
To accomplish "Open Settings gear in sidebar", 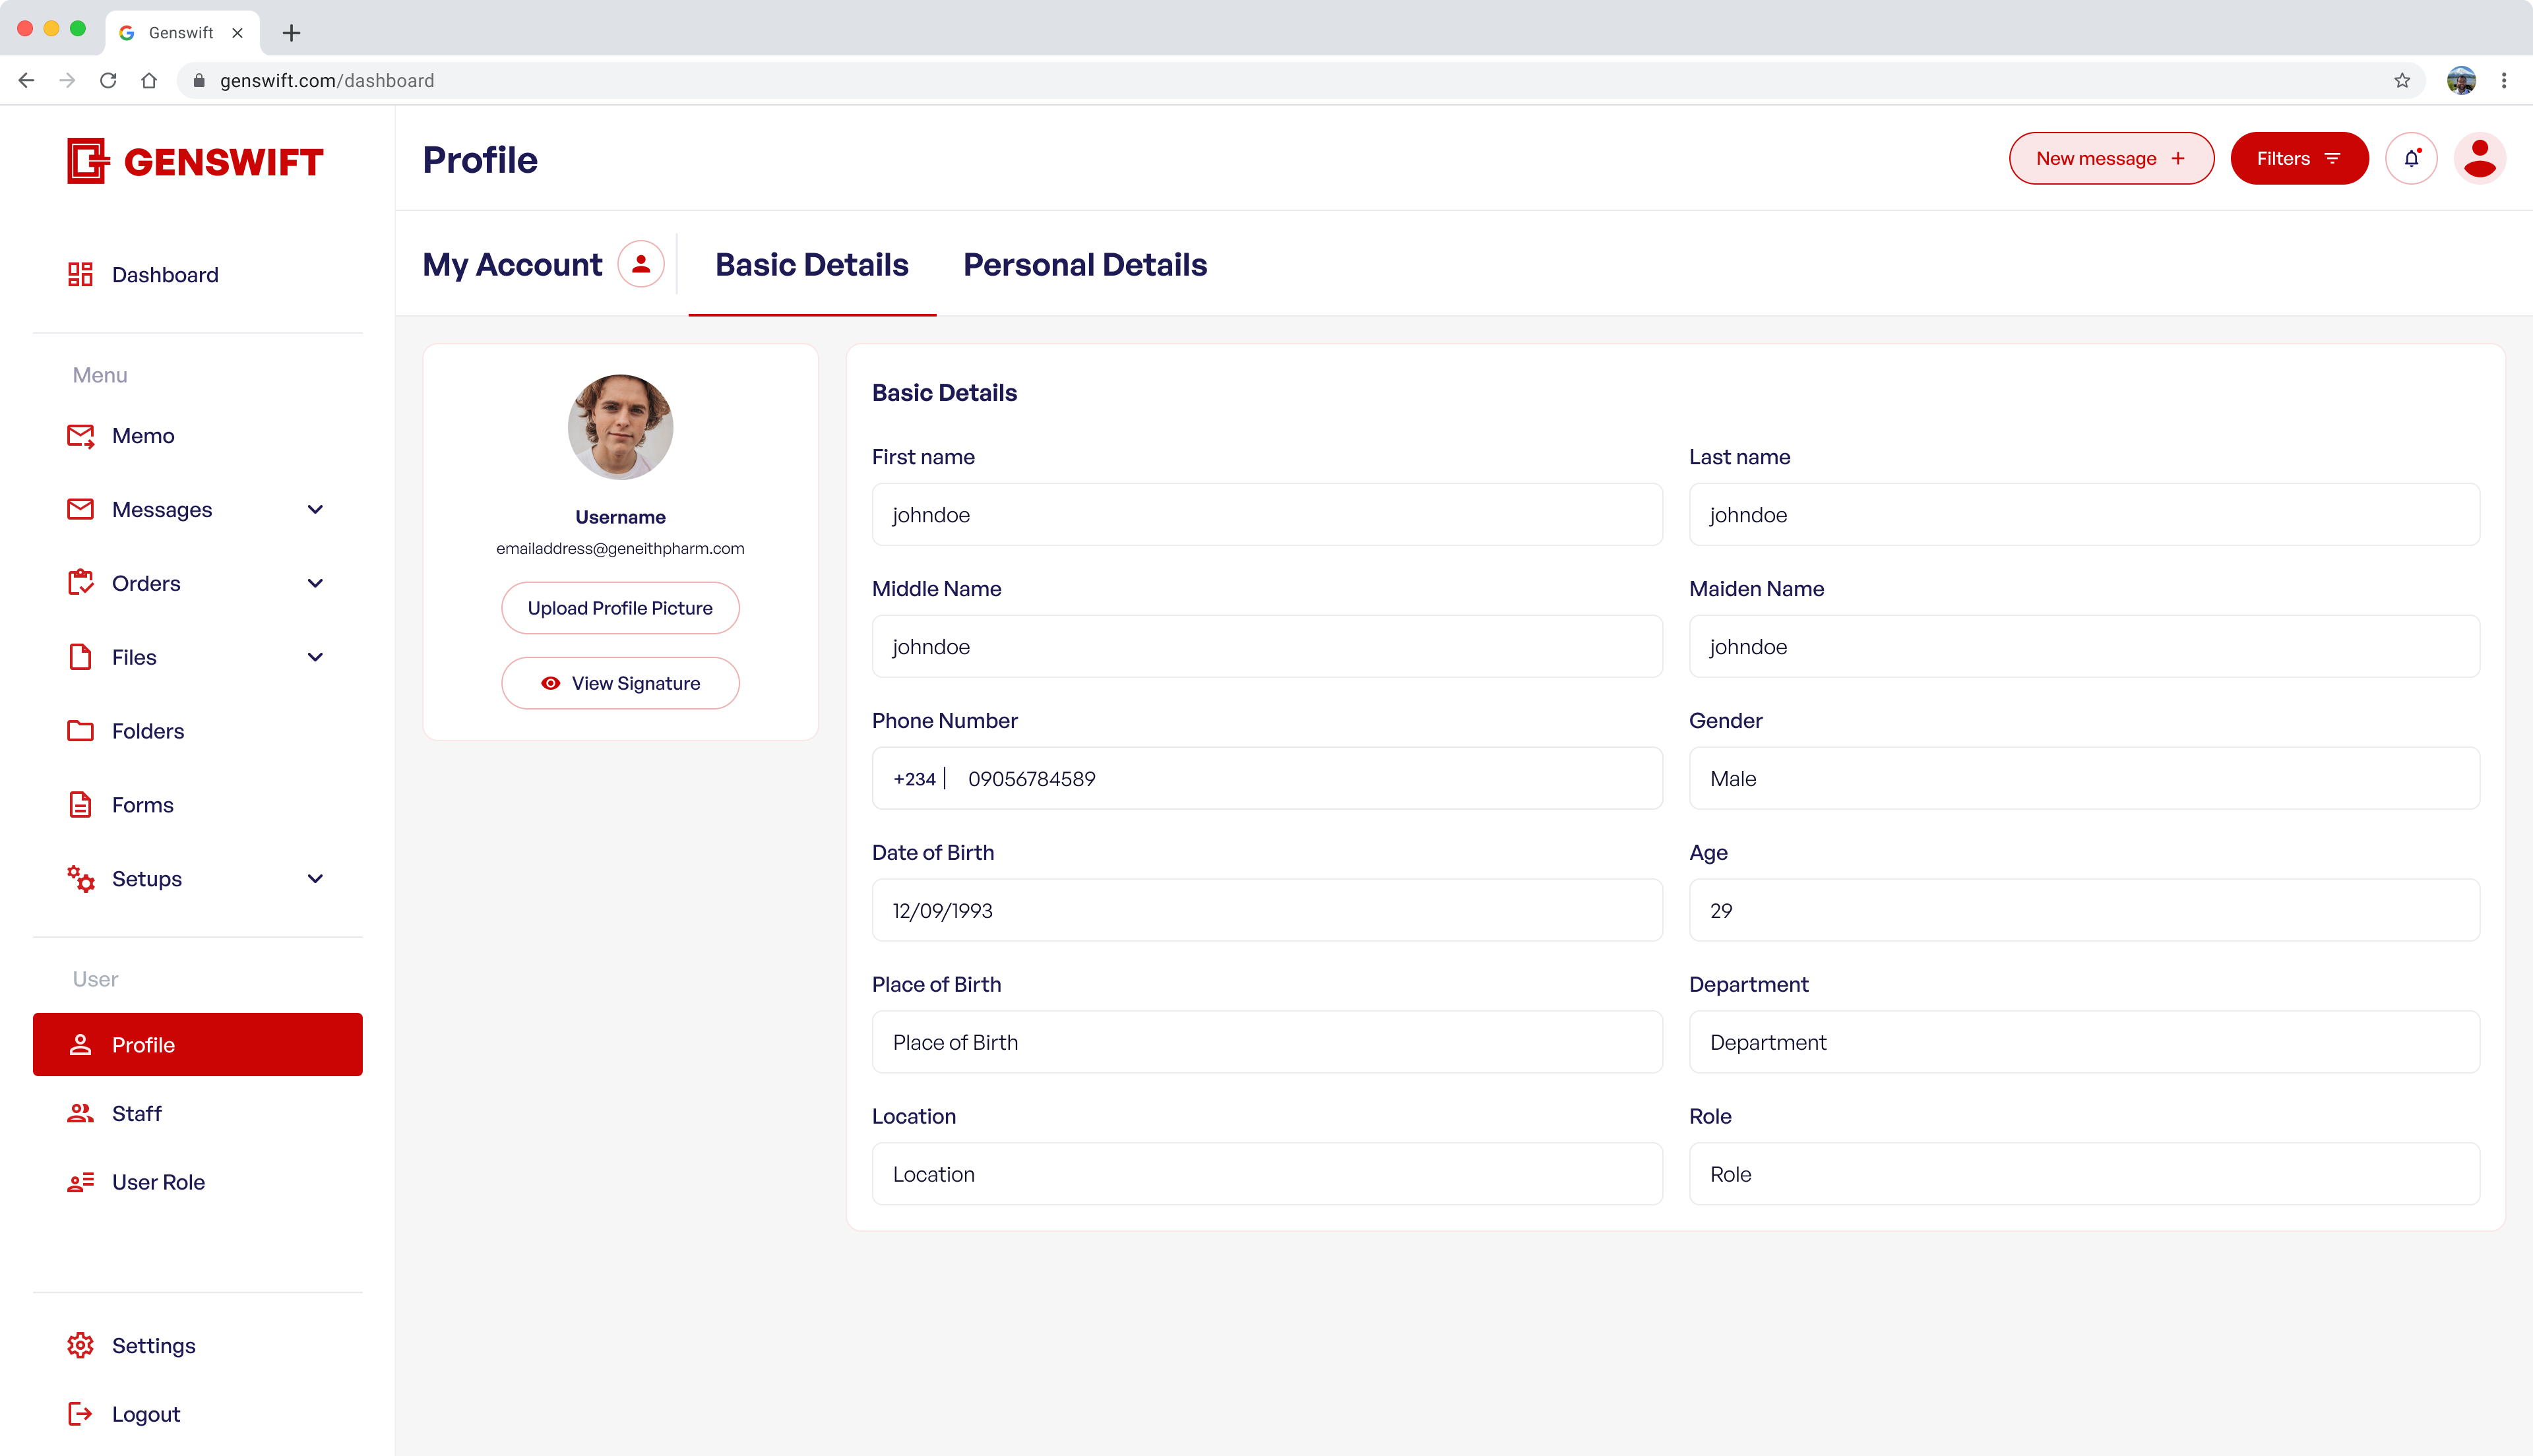I will coord(81,1345).
